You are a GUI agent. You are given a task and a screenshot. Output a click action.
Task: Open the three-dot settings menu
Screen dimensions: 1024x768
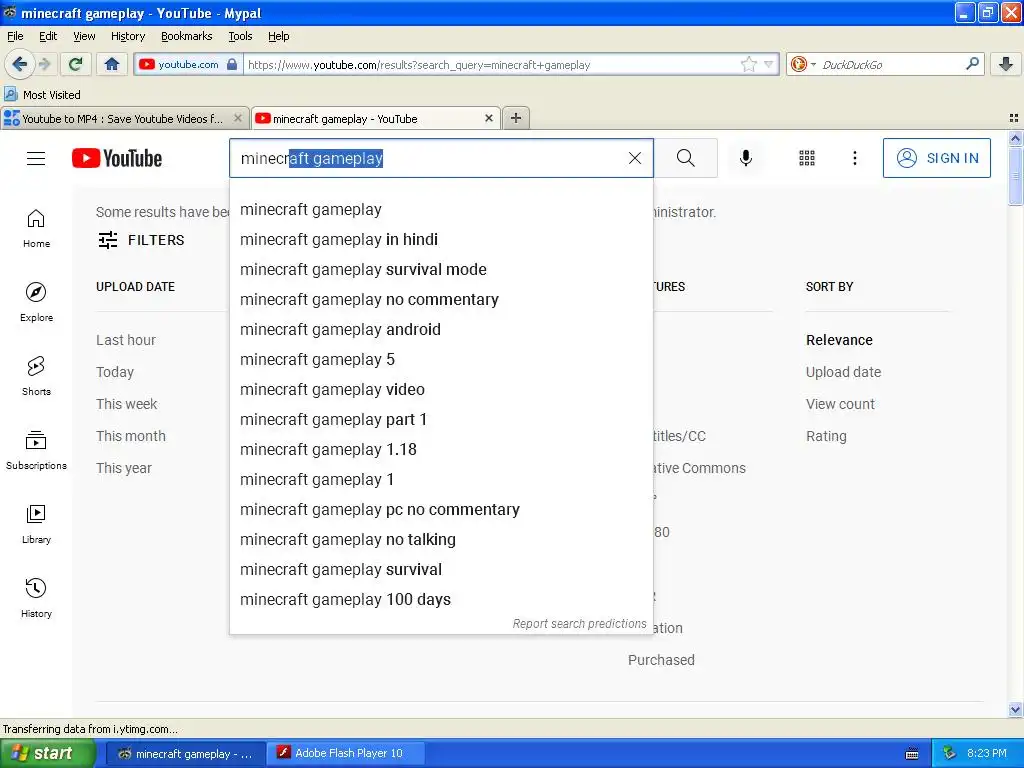(x=855, y=158)
